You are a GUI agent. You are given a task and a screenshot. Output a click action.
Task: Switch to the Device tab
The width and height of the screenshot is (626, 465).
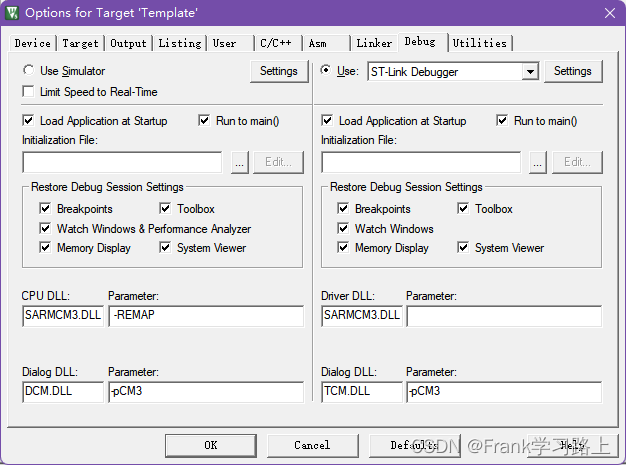tap(33, 43)
